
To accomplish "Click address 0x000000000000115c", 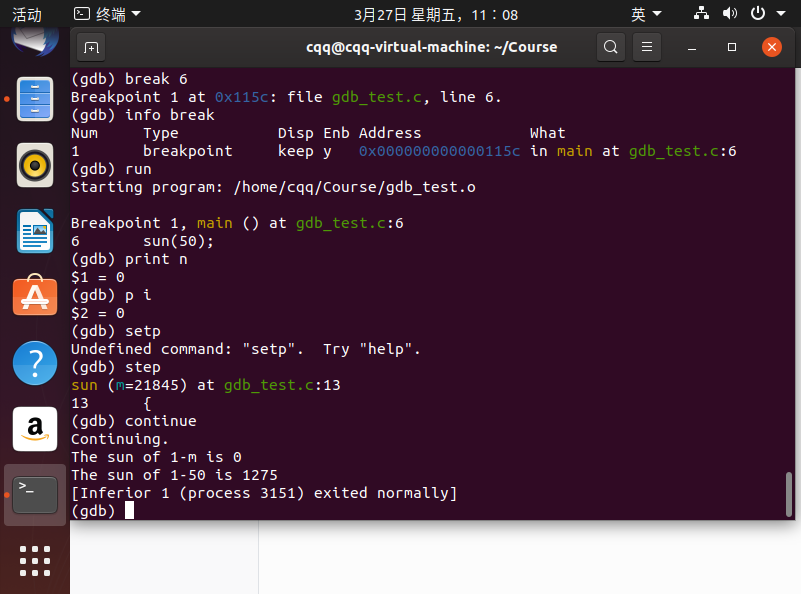I will (439, 151).
